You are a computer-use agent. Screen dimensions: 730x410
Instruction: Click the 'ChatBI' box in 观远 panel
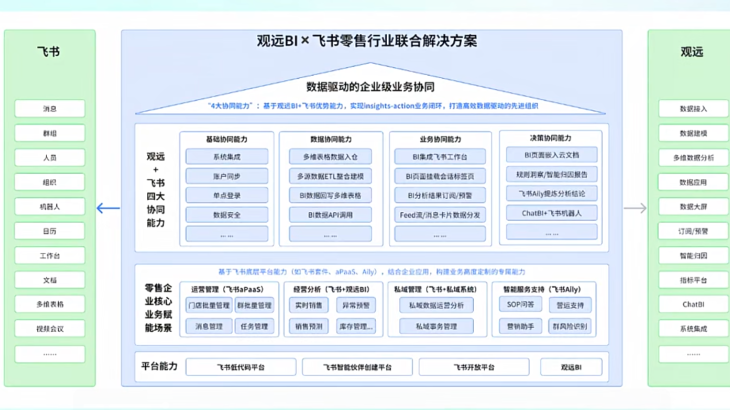point(693,304)
